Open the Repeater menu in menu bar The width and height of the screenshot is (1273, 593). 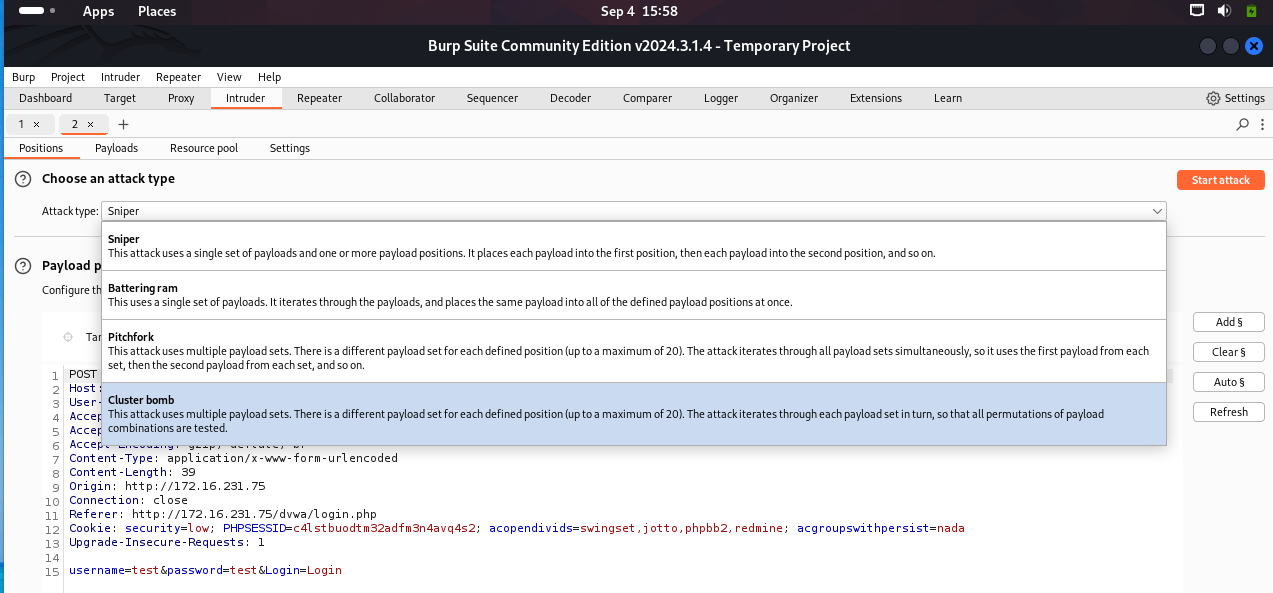(x=179, y=77)
